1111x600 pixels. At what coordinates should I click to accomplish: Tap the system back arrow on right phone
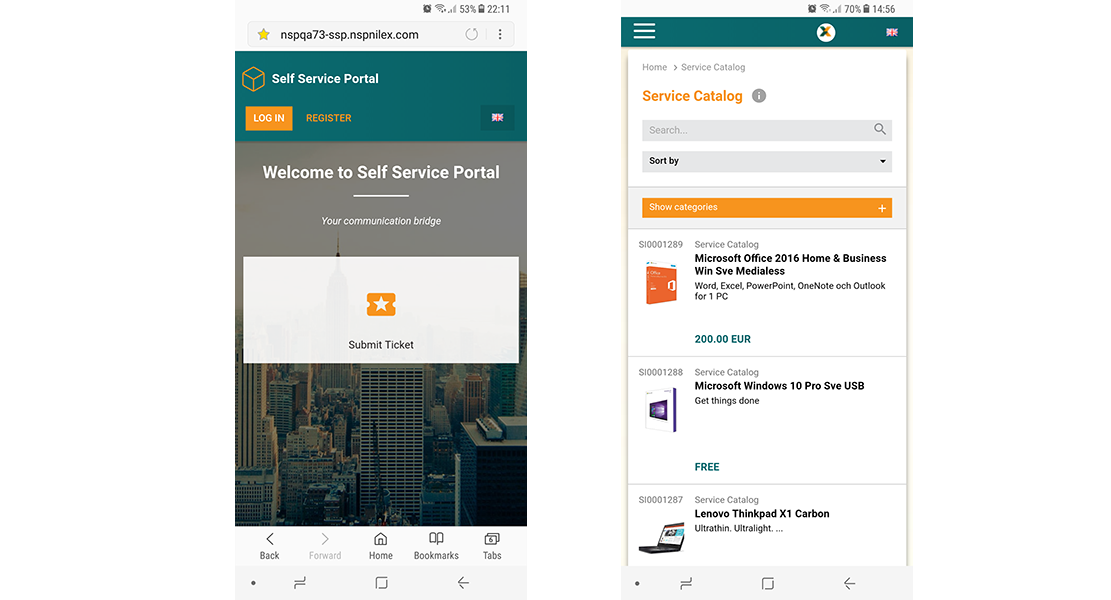click(x=850, y=584)
